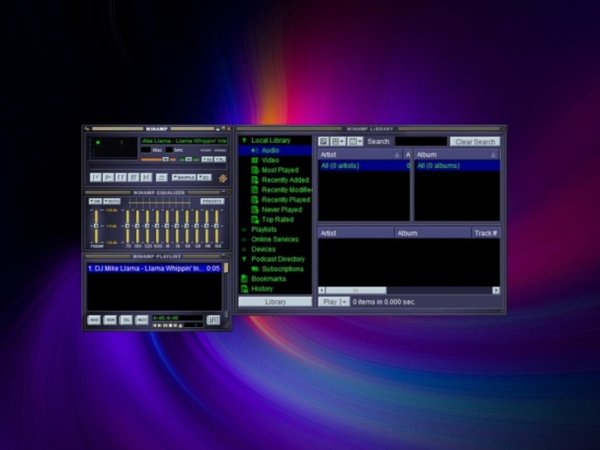
Task: Open the second view options dropdown icon
Action: [x=338, y=142]
